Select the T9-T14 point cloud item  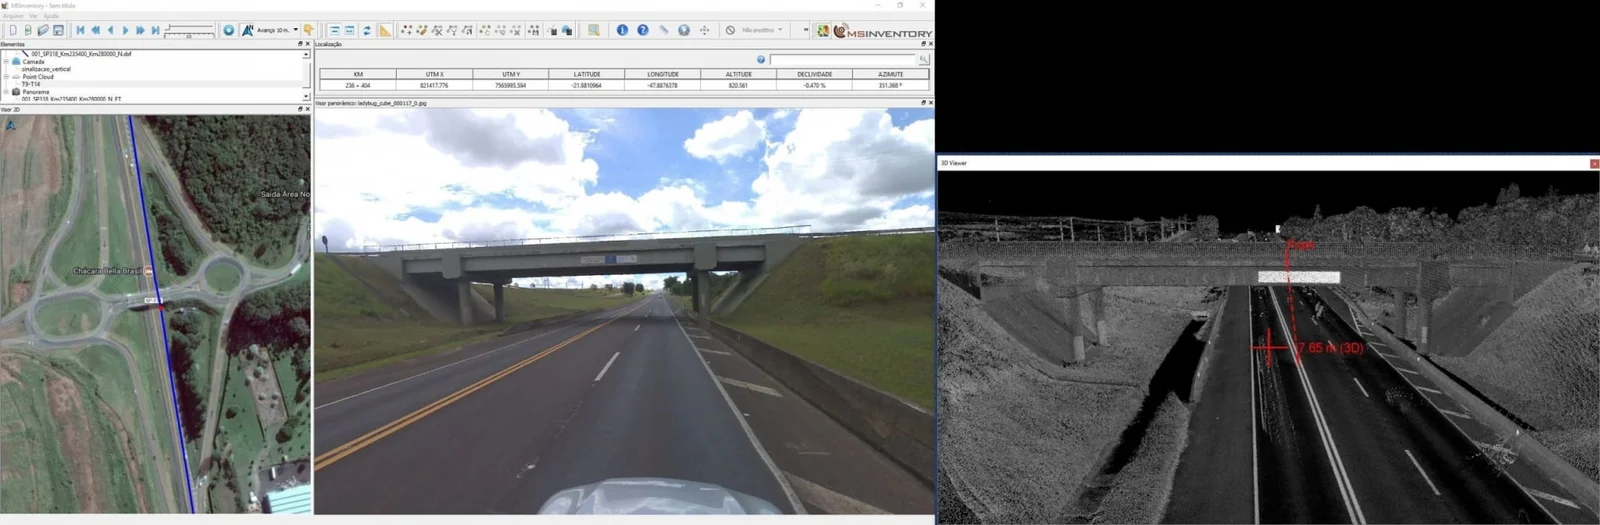pos(31,84)
